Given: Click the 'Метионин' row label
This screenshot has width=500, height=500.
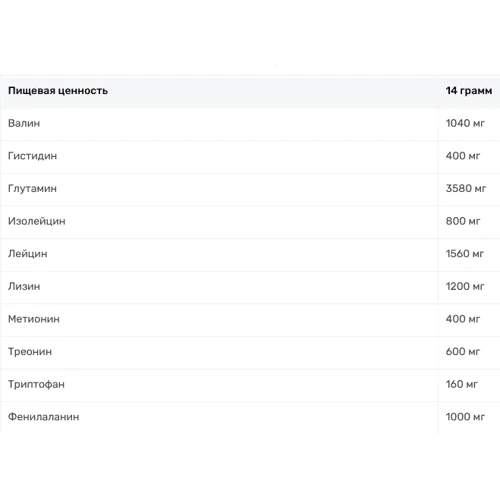Looking at the screenshot, I should click(x=34, y=319).
